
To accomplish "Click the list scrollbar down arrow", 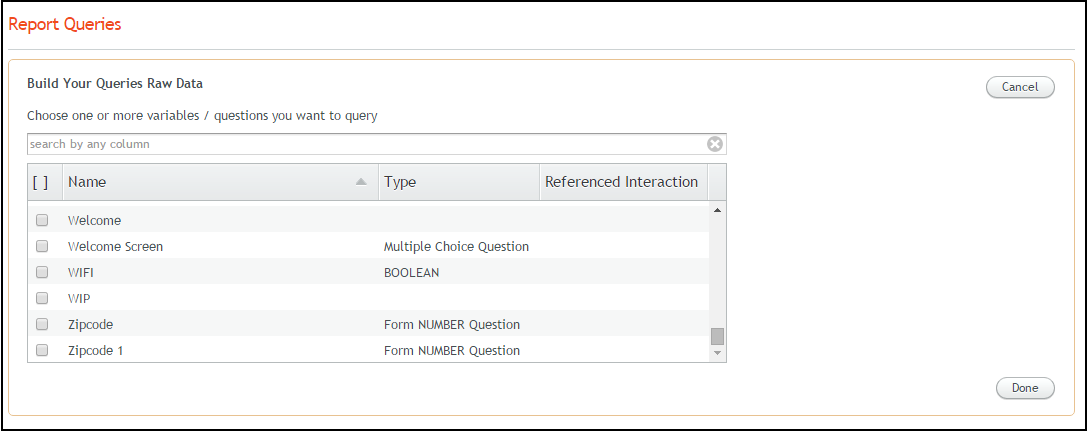I will pyautogui.click(x=717, y=353).
